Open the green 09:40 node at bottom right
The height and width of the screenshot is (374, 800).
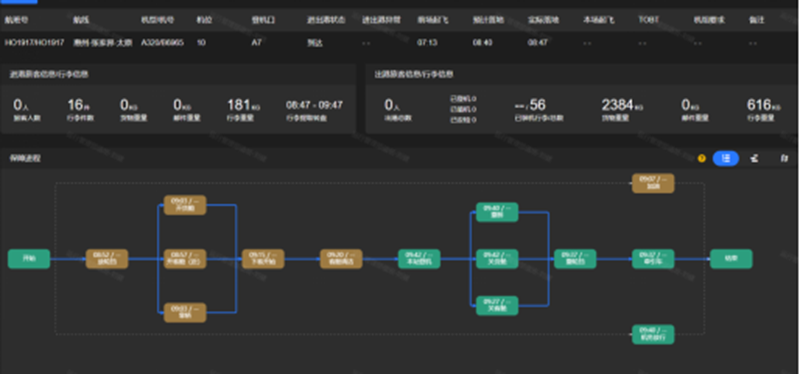pos(653,334)
